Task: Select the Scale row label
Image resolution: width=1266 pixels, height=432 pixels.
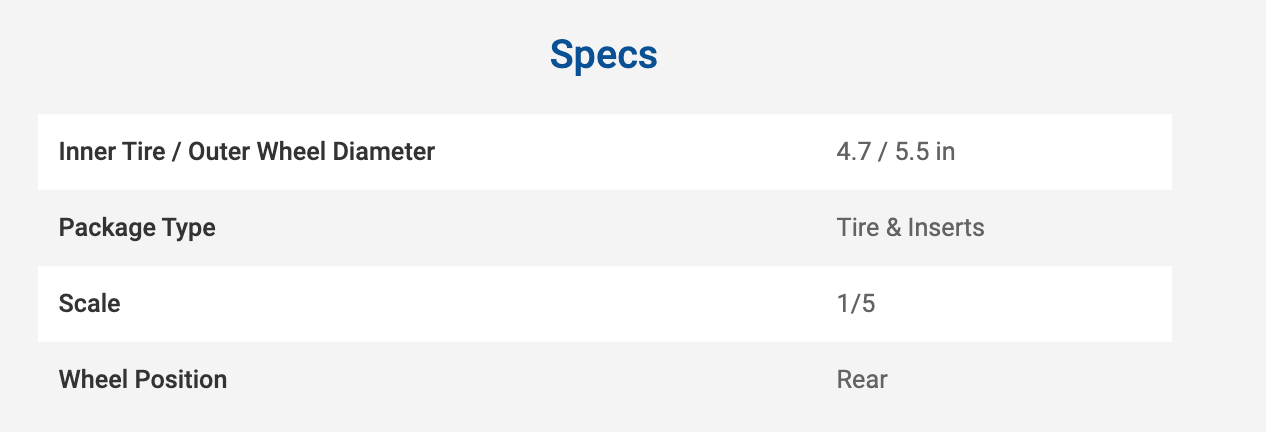Action: click(89, 304)
